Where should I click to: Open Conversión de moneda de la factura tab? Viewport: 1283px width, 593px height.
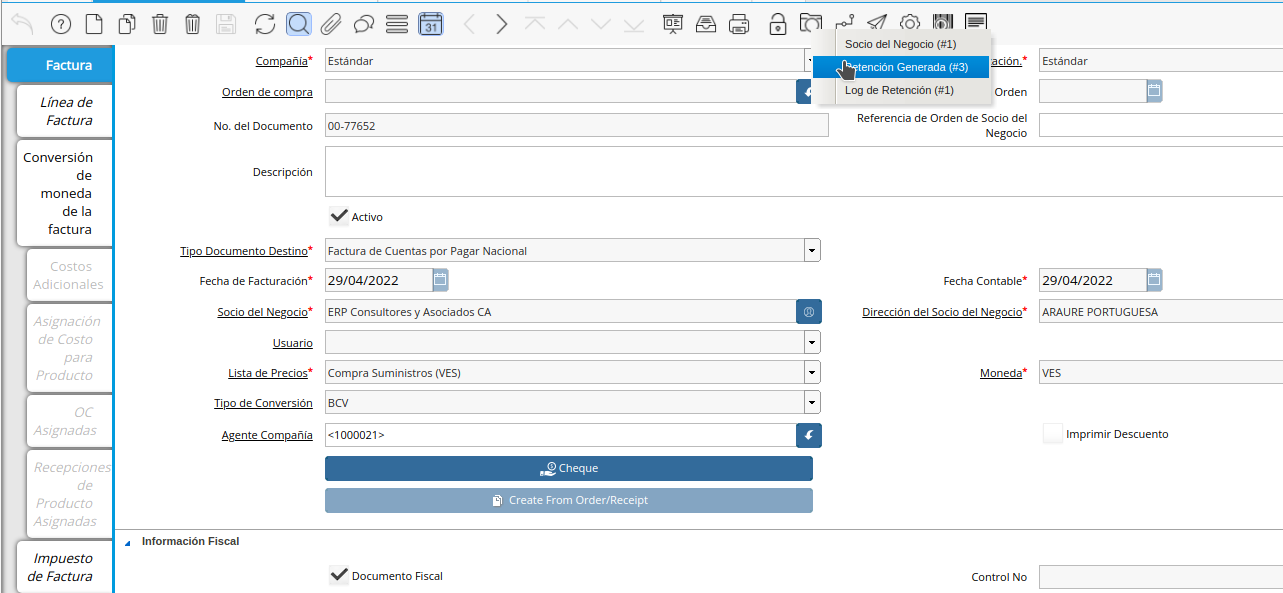65,193
